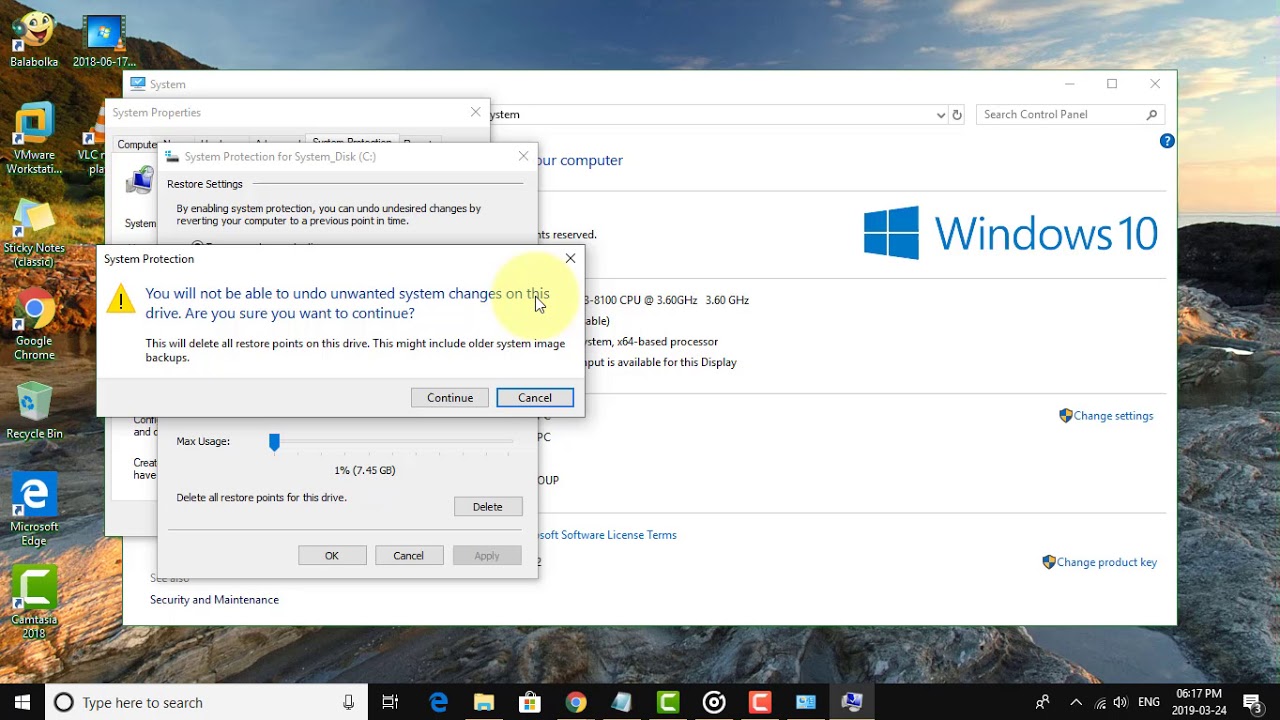Image resolution: width=1280 pixels, height=720 pixels.
Task: Click the search magnifier in Control Panel
Action: click(1152, 115)
